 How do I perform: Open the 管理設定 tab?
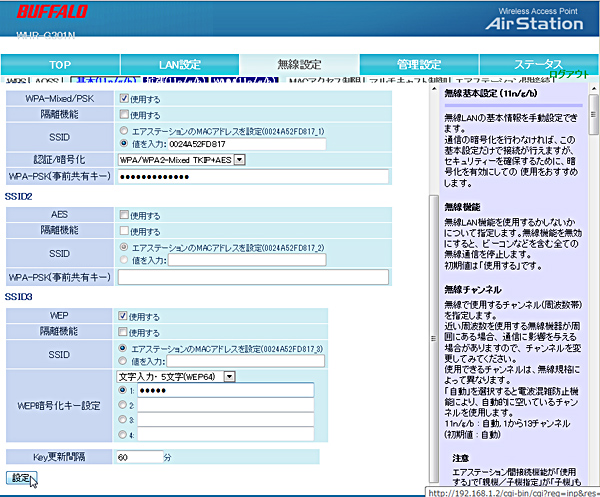pos(416,65)
